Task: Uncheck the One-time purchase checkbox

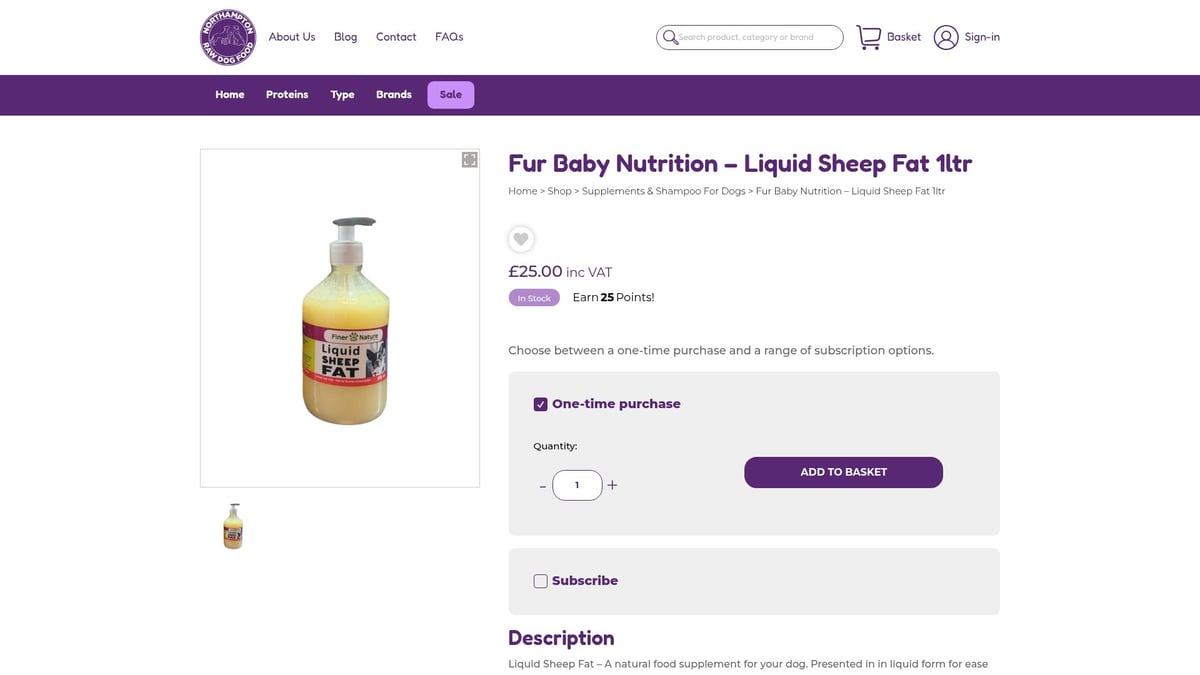Action: 540,404
